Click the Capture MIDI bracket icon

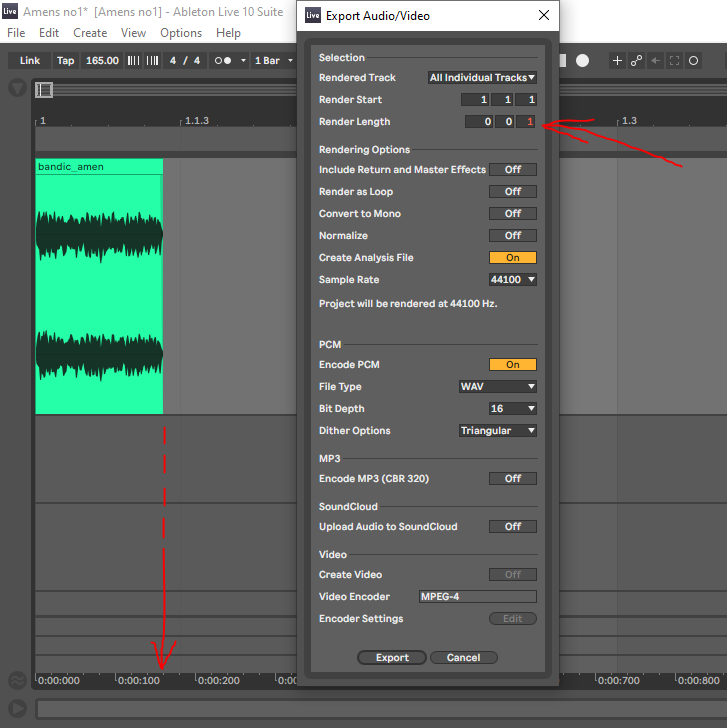point(675,61)
